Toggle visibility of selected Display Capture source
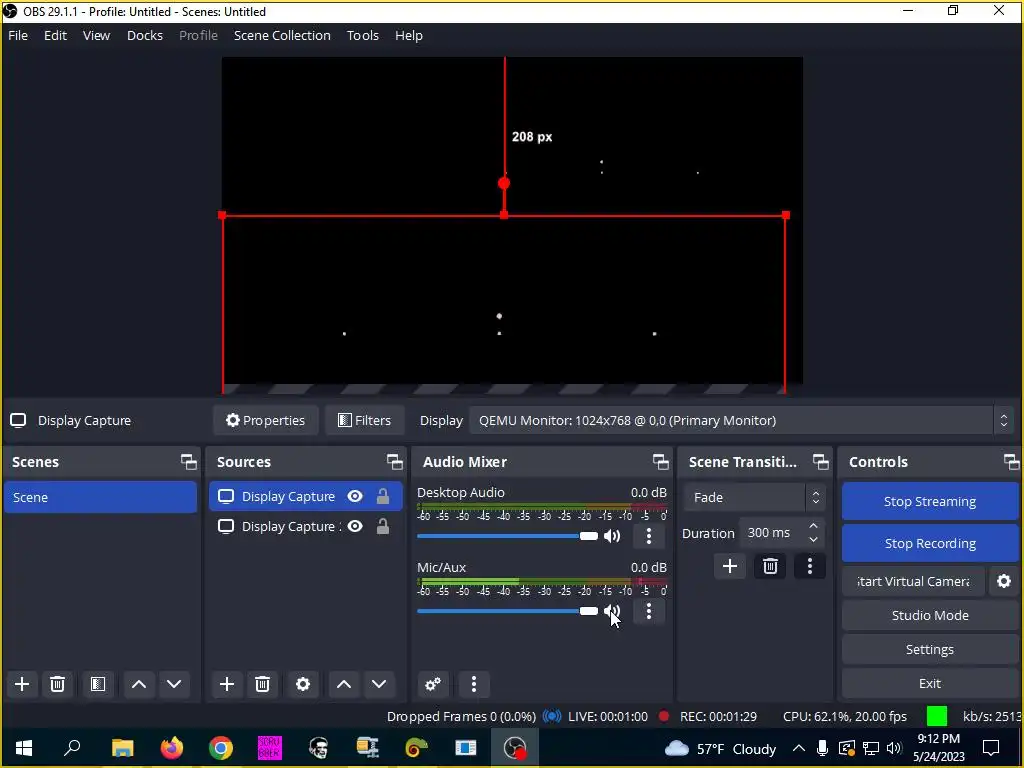 355,496
